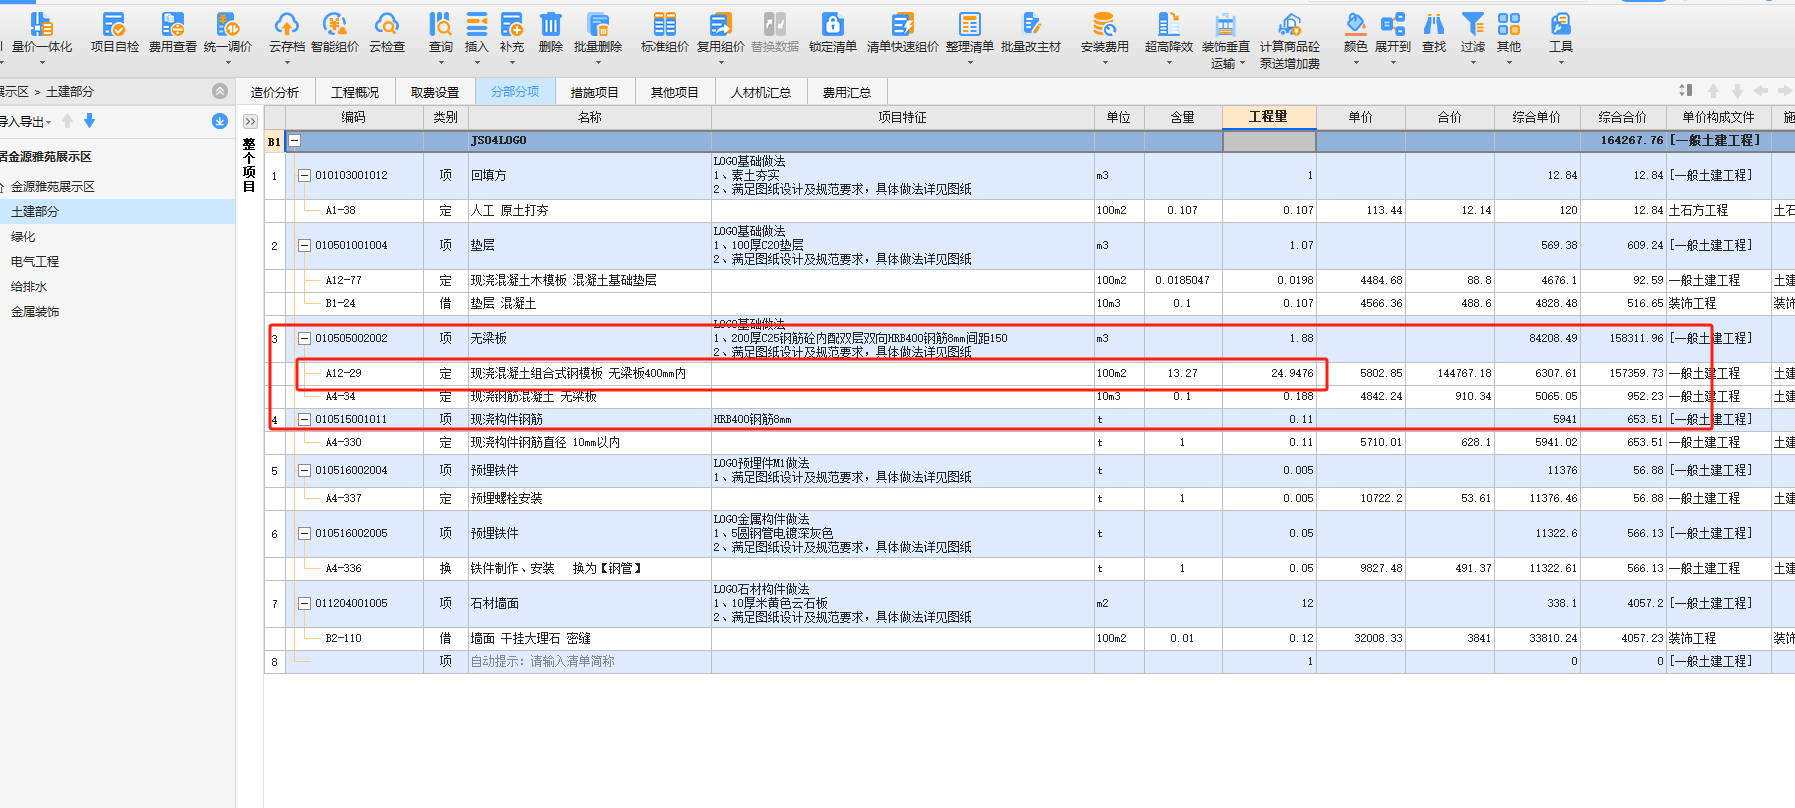Collapse the B1 JS04LOGO section
Viewport: 1795px width, 808px height.
(x=295, y=141)
